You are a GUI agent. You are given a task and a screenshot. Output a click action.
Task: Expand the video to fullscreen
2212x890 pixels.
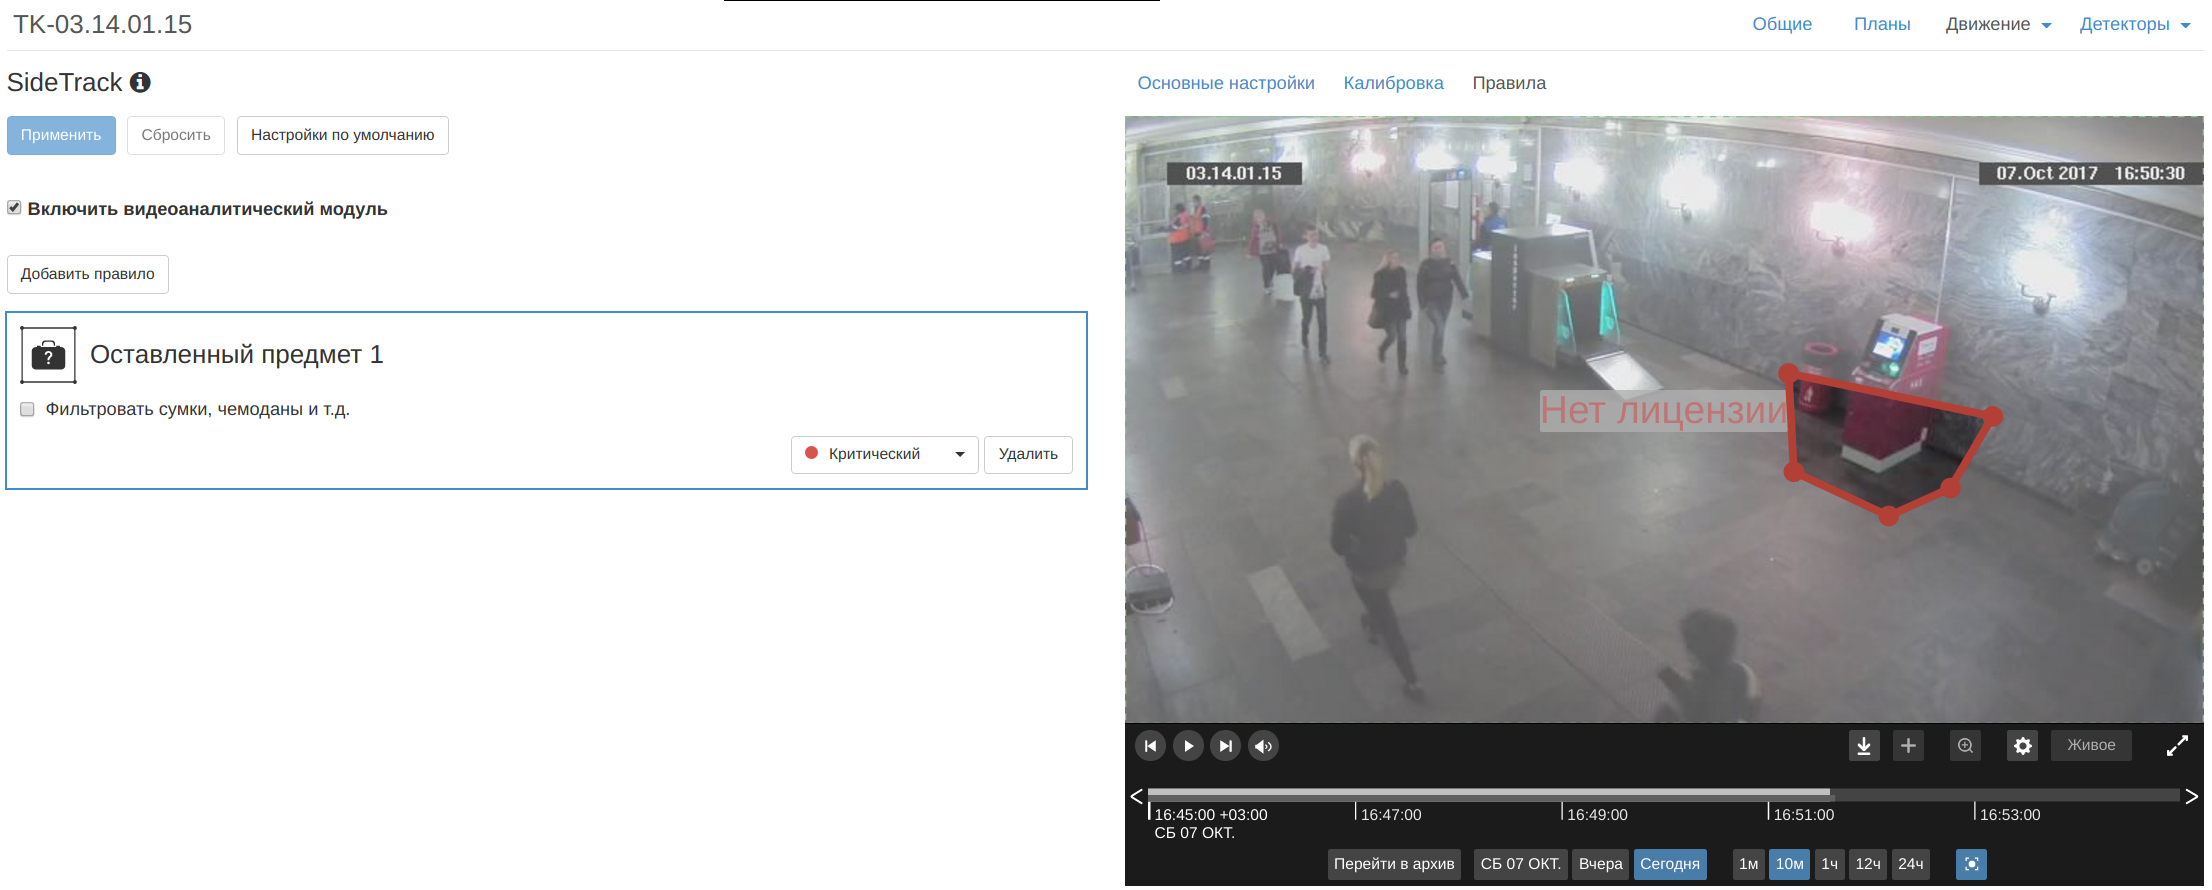pos(2177,746)
